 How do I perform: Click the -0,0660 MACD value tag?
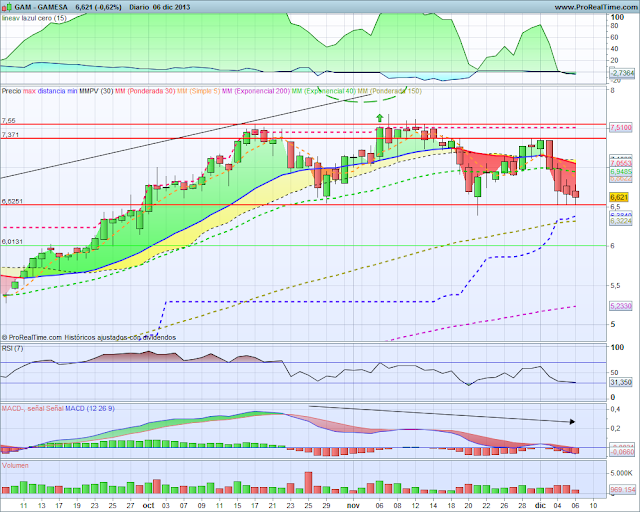(622, 452)
